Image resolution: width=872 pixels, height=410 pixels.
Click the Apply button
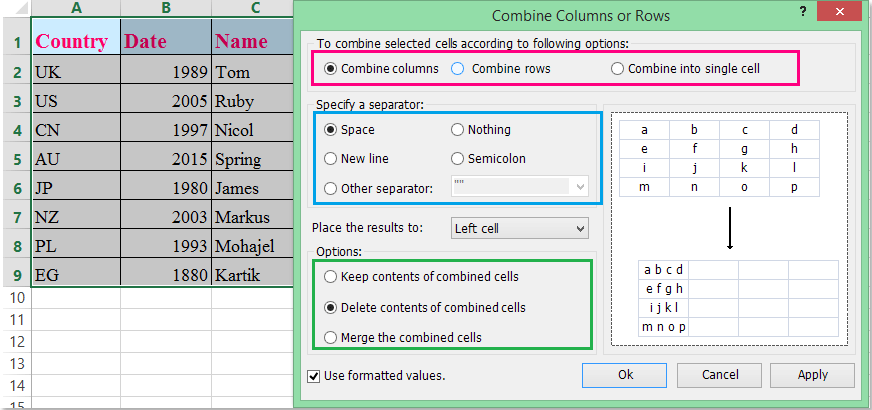(x=812, y=375)
